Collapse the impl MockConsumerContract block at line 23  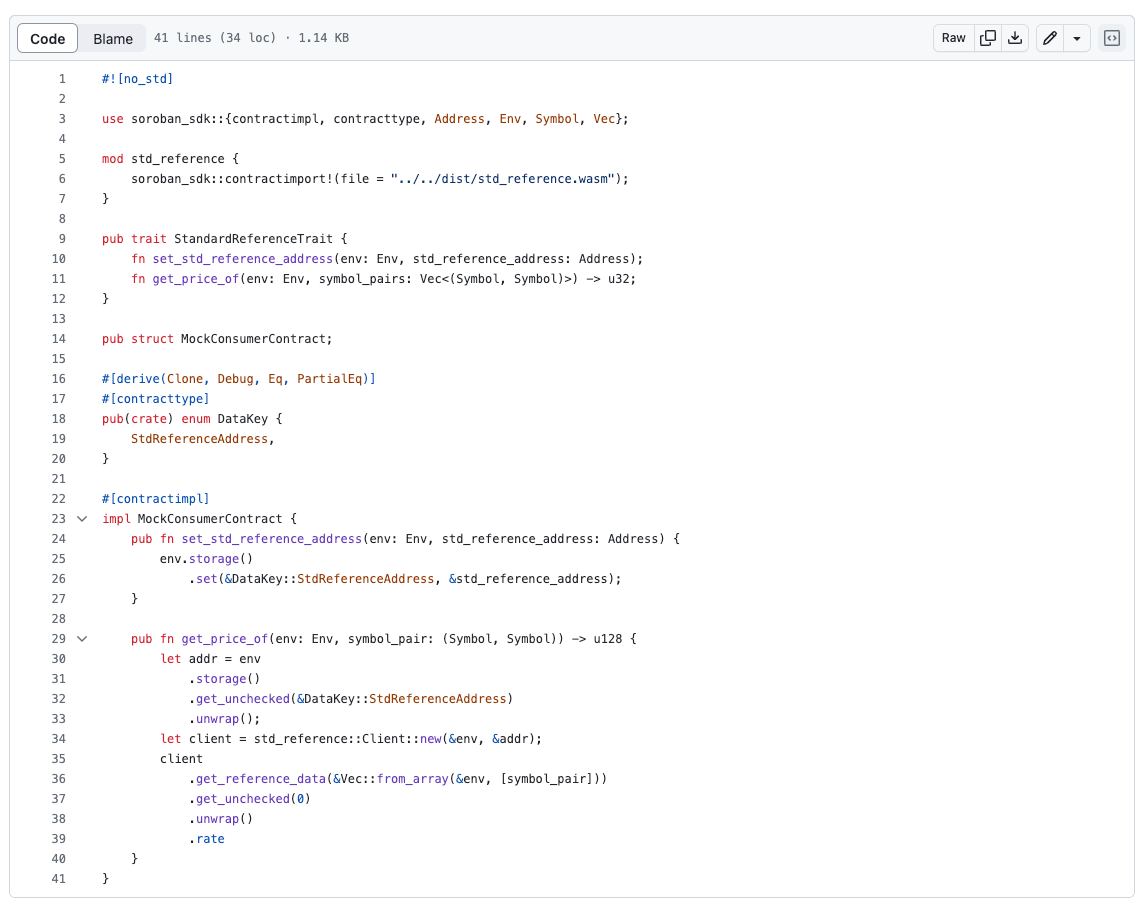[x=83, y=519]
